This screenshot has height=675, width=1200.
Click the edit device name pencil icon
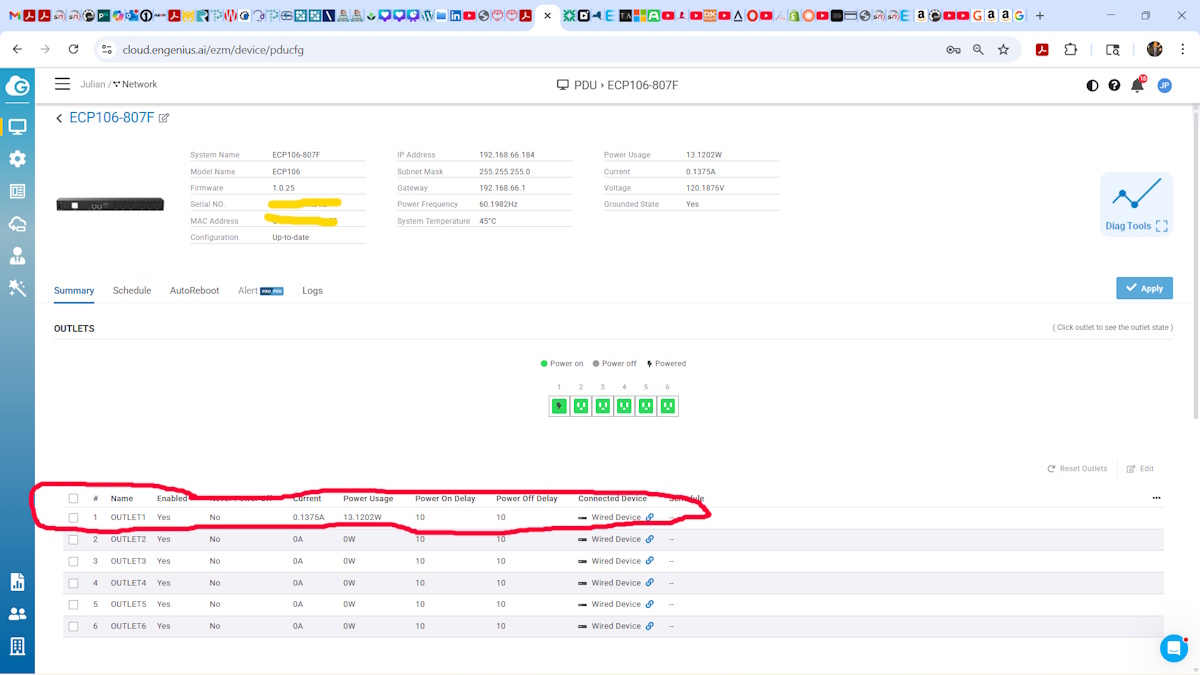[164, 118]
